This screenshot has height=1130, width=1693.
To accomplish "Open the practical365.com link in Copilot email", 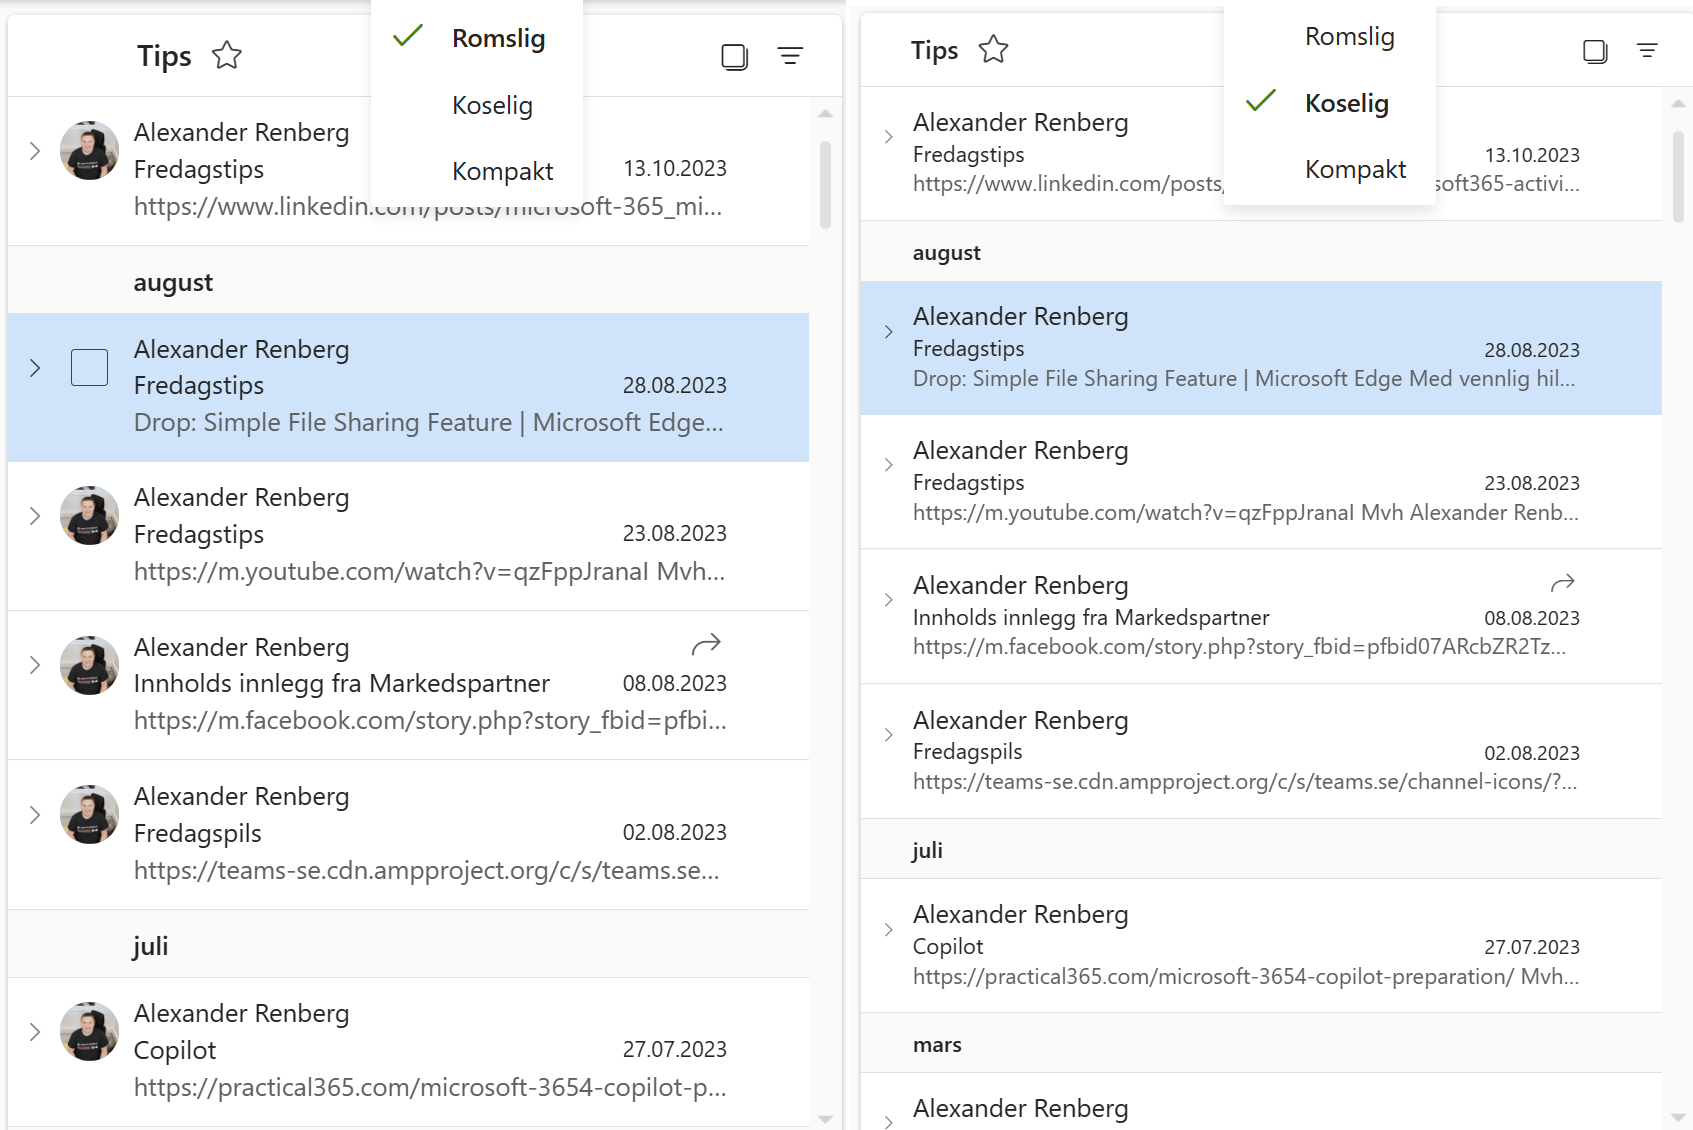I will point(428,1086).
